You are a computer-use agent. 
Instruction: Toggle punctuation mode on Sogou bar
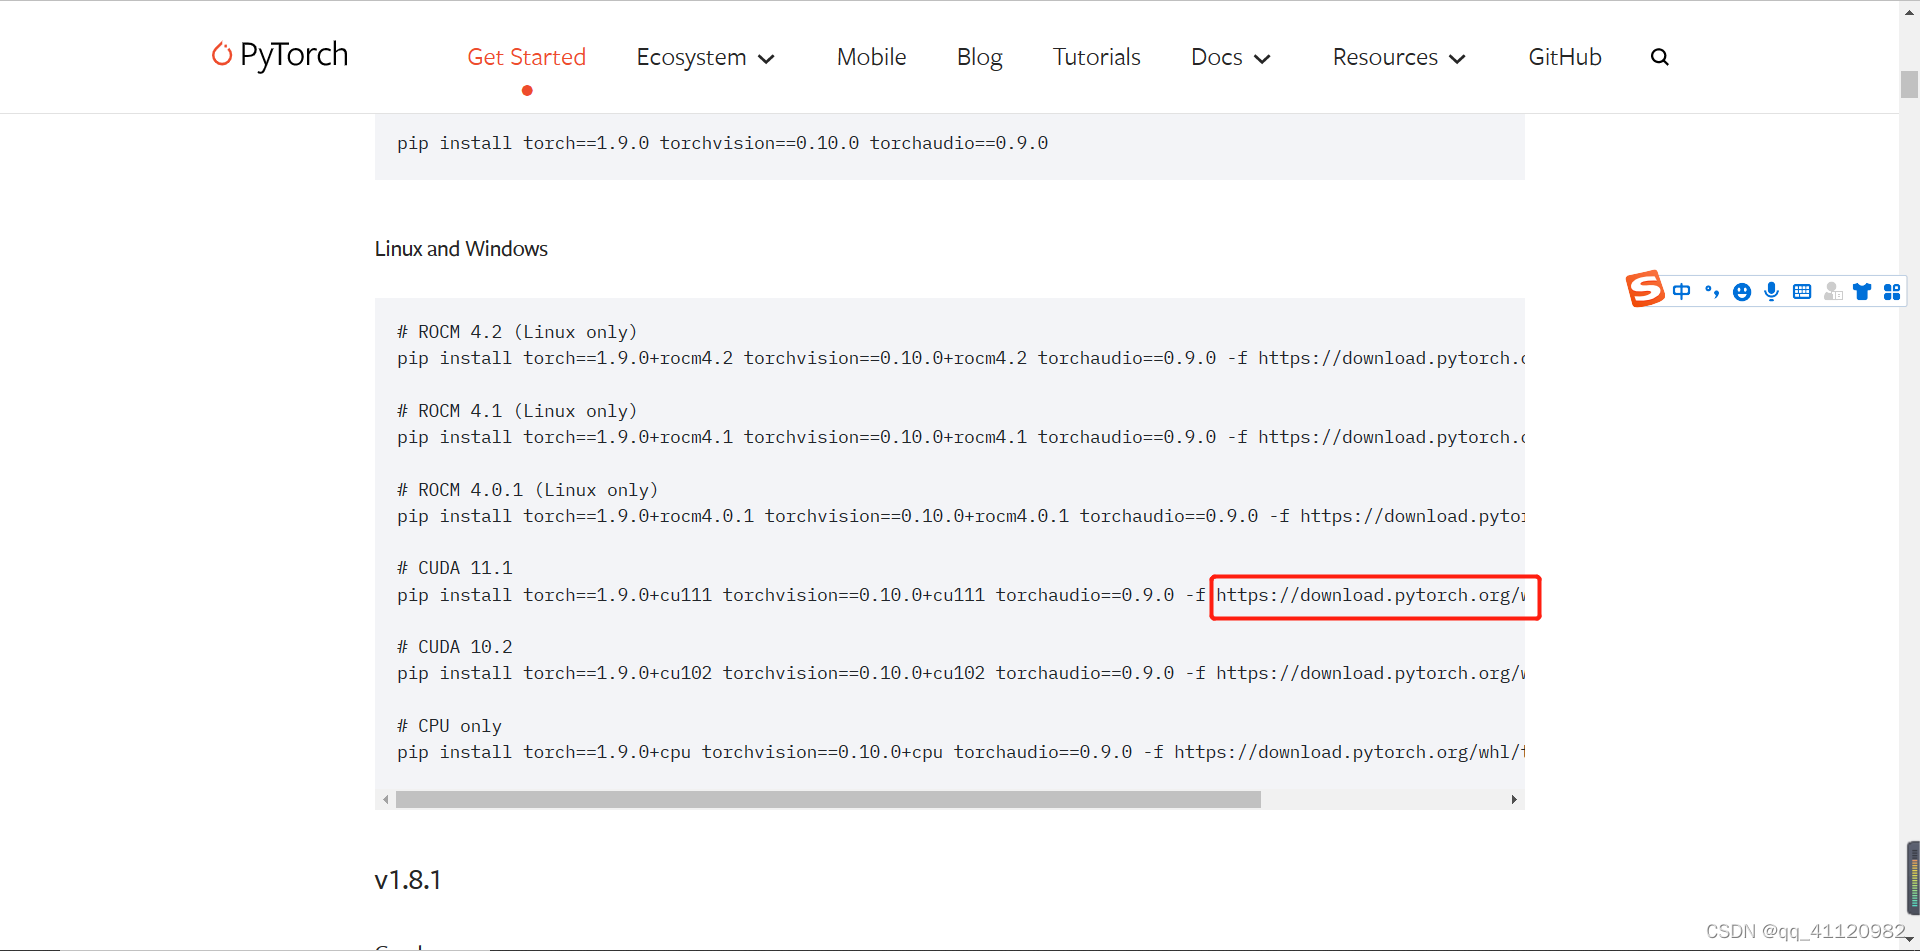pos(1712,292)
